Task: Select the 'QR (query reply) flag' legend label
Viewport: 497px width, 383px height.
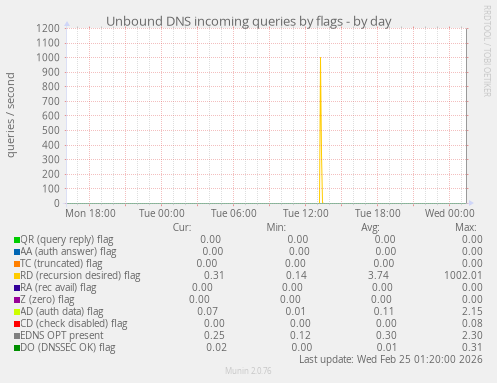Action: click(67, 240)
